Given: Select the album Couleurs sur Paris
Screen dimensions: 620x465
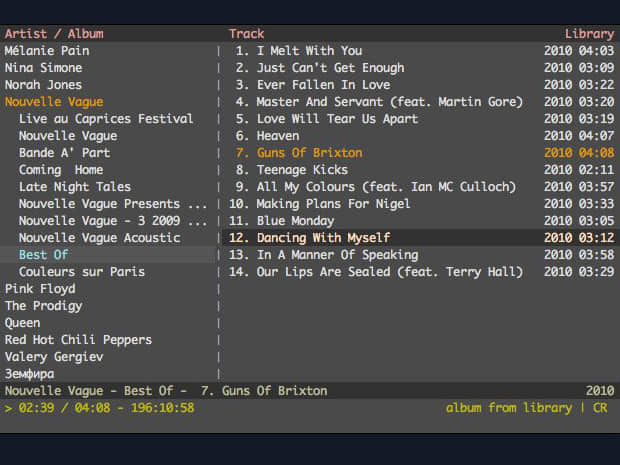Looking at the screenshot, I should coord(82,272).
